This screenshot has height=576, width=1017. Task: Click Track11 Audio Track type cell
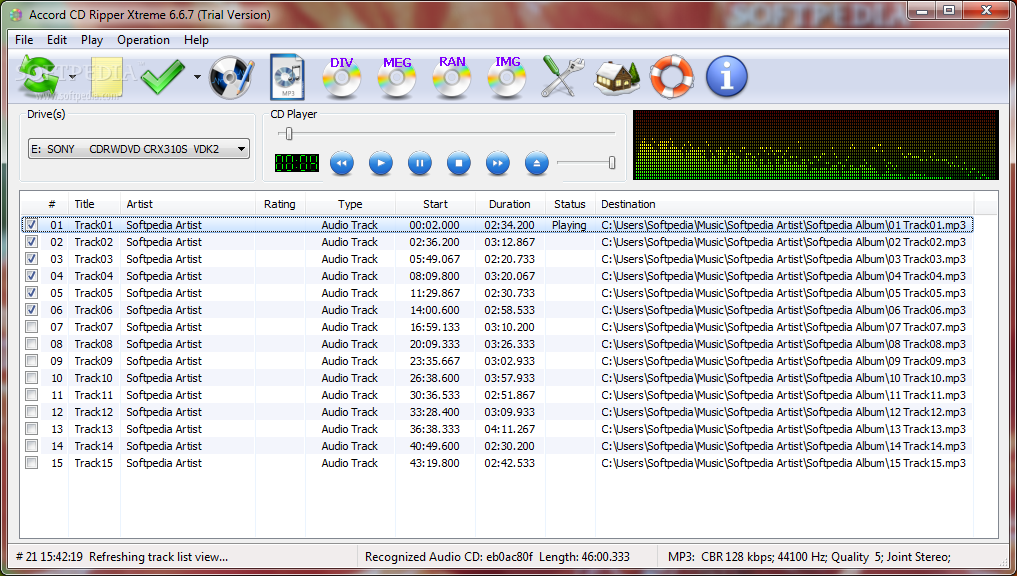(x=350, y=394)
